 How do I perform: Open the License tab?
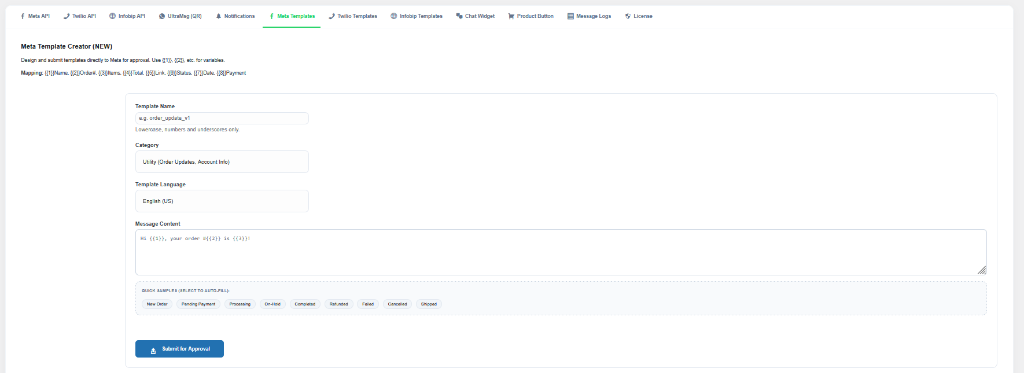pyautogui.click(x=638, y=16)
